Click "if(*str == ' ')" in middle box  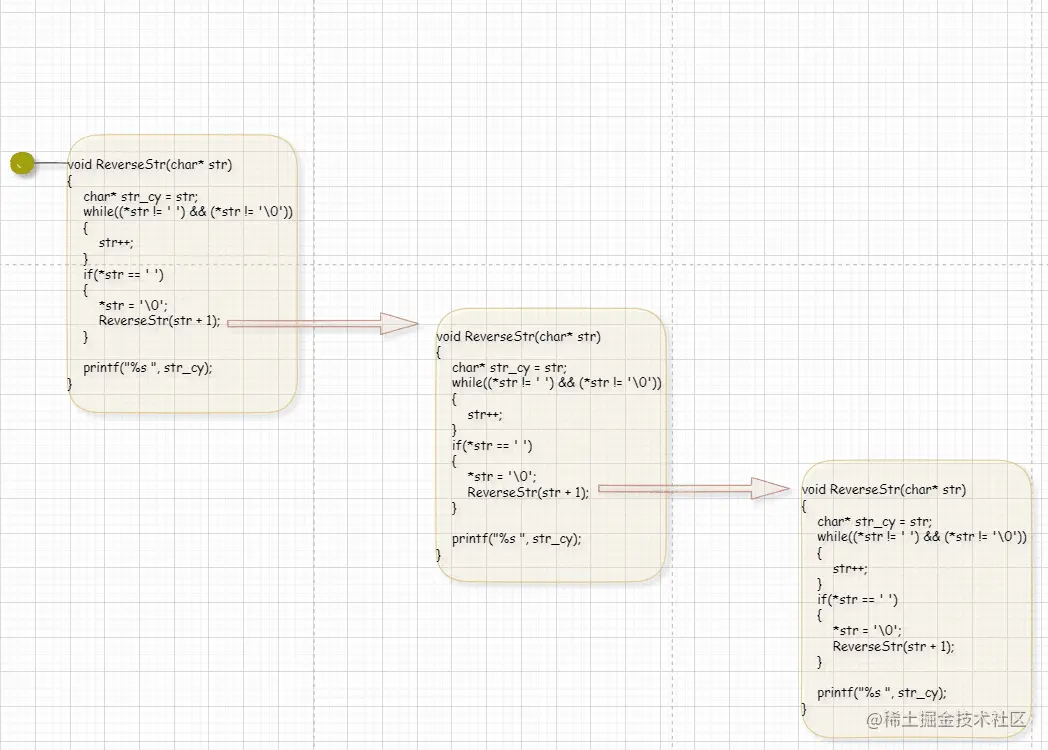point(492,446)
